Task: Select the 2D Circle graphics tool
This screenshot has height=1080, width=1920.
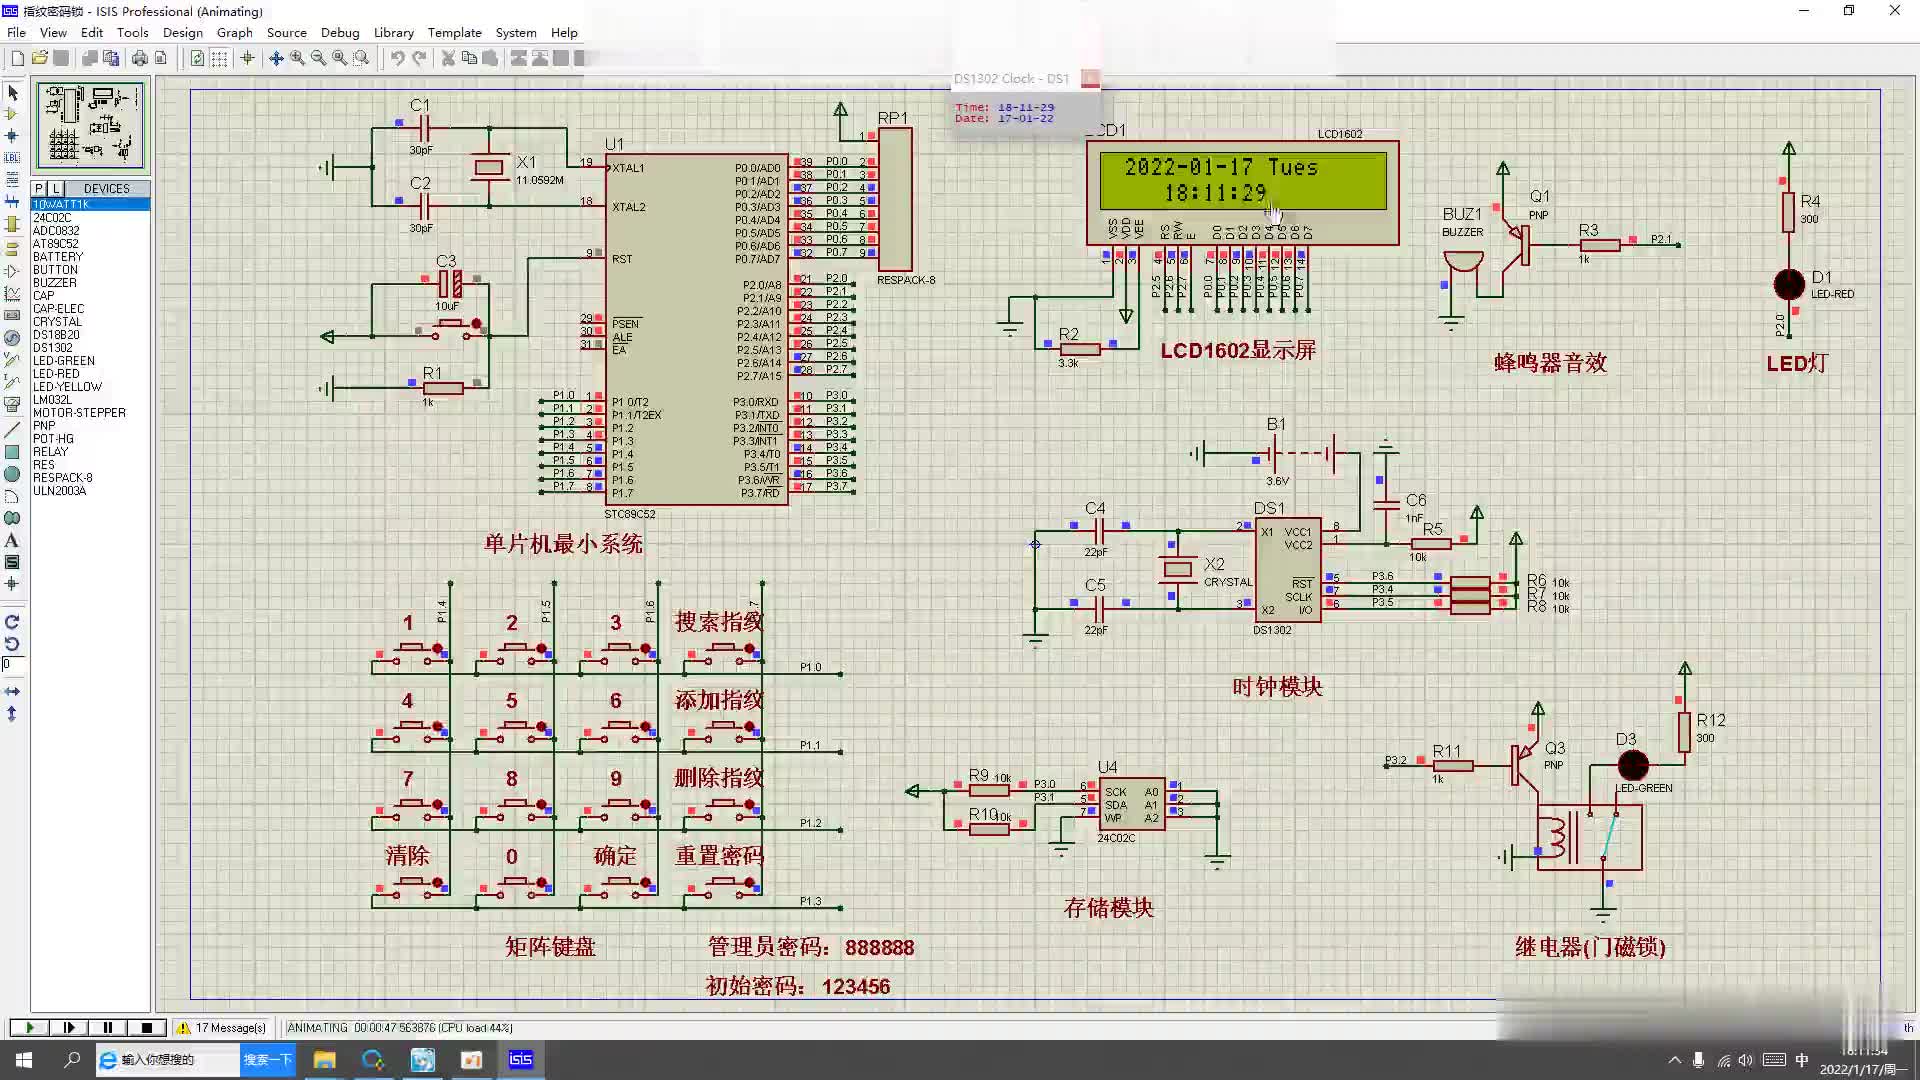Action: pos(12,474)
